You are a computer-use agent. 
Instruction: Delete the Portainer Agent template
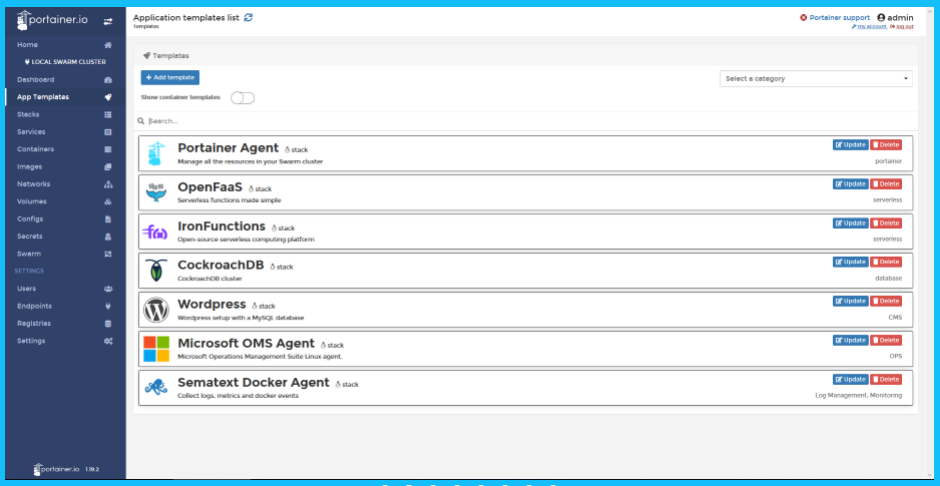coord(885,144)
